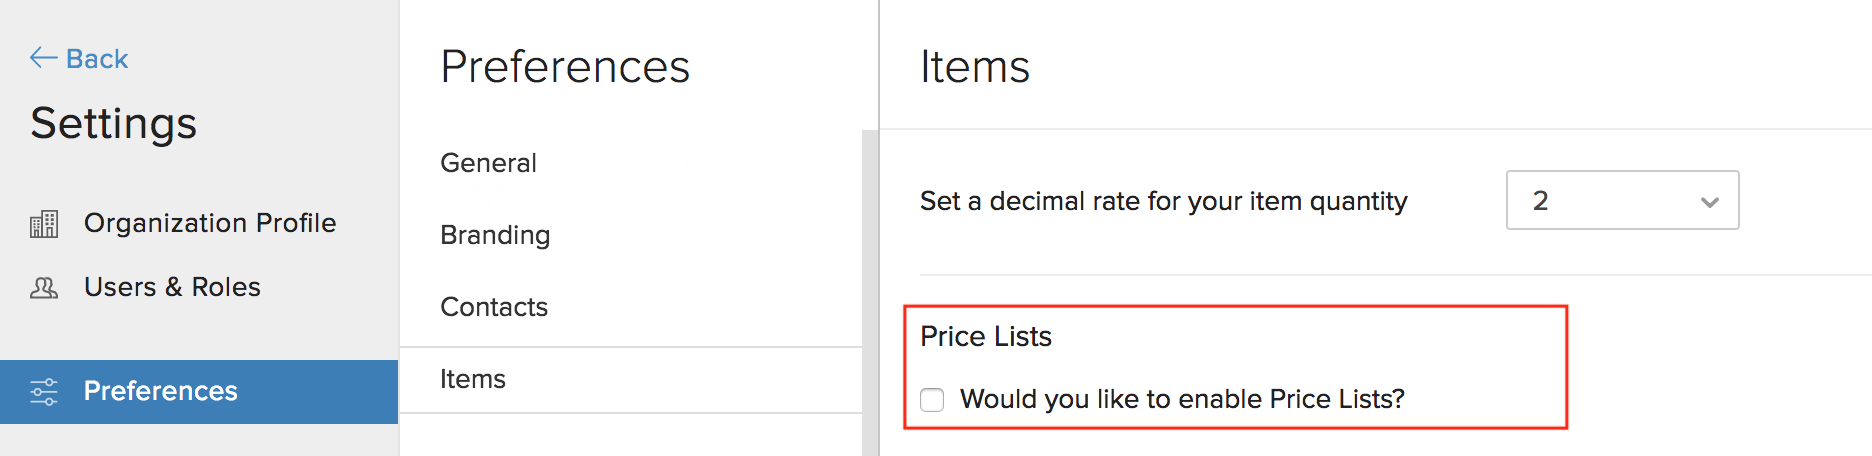Image resolution: width=1872 pixels, height=456 pixels.
Task: Click the "Would you like to enable Price Lists?" label
Action: 1182,399
